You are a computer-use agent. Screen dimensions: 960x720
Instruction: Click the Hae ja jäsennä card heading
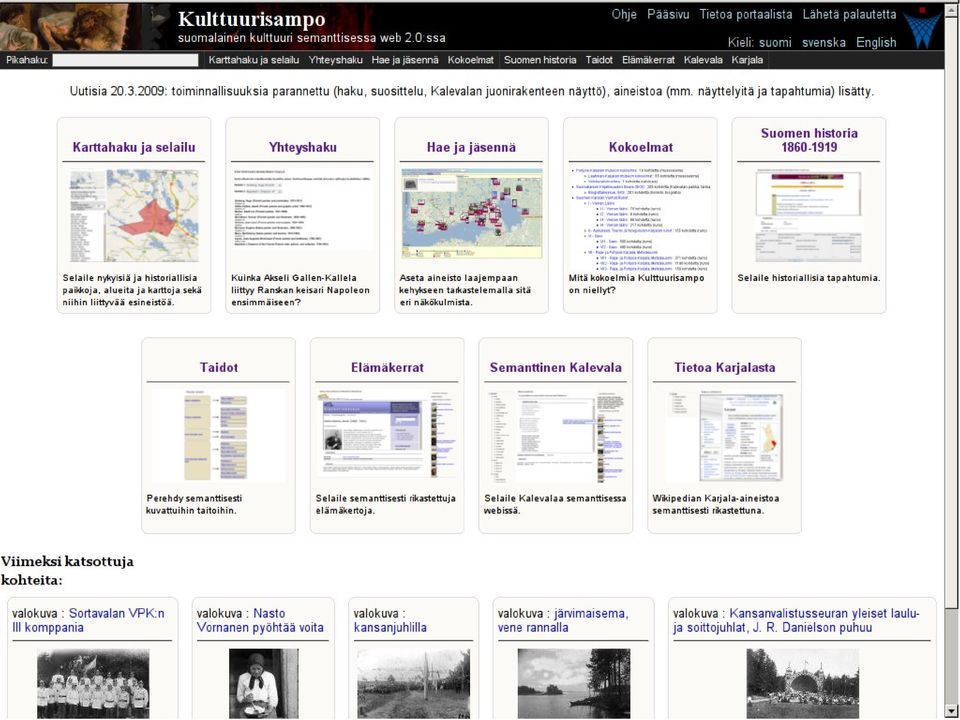pyautogui.click(x=471, y=148)
